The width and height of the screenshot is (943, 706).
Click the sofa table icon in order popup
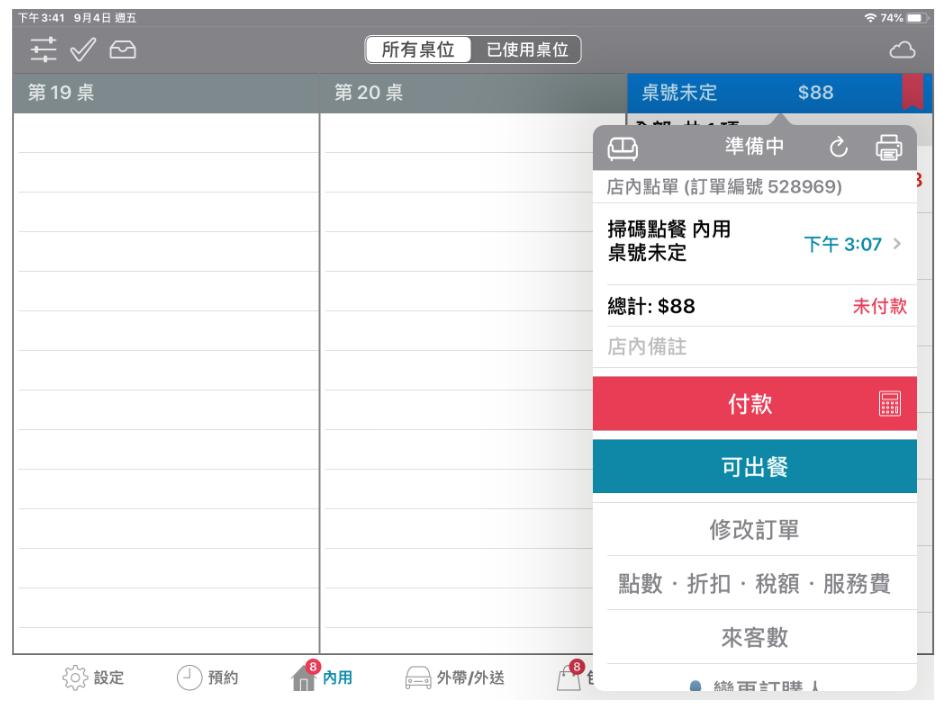pos(622,148)
